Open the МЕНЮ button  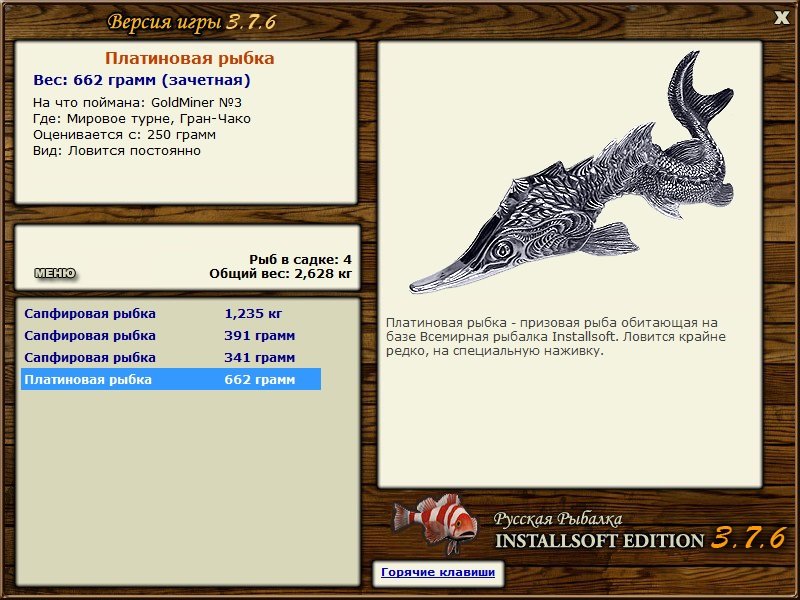pos(55,273)
